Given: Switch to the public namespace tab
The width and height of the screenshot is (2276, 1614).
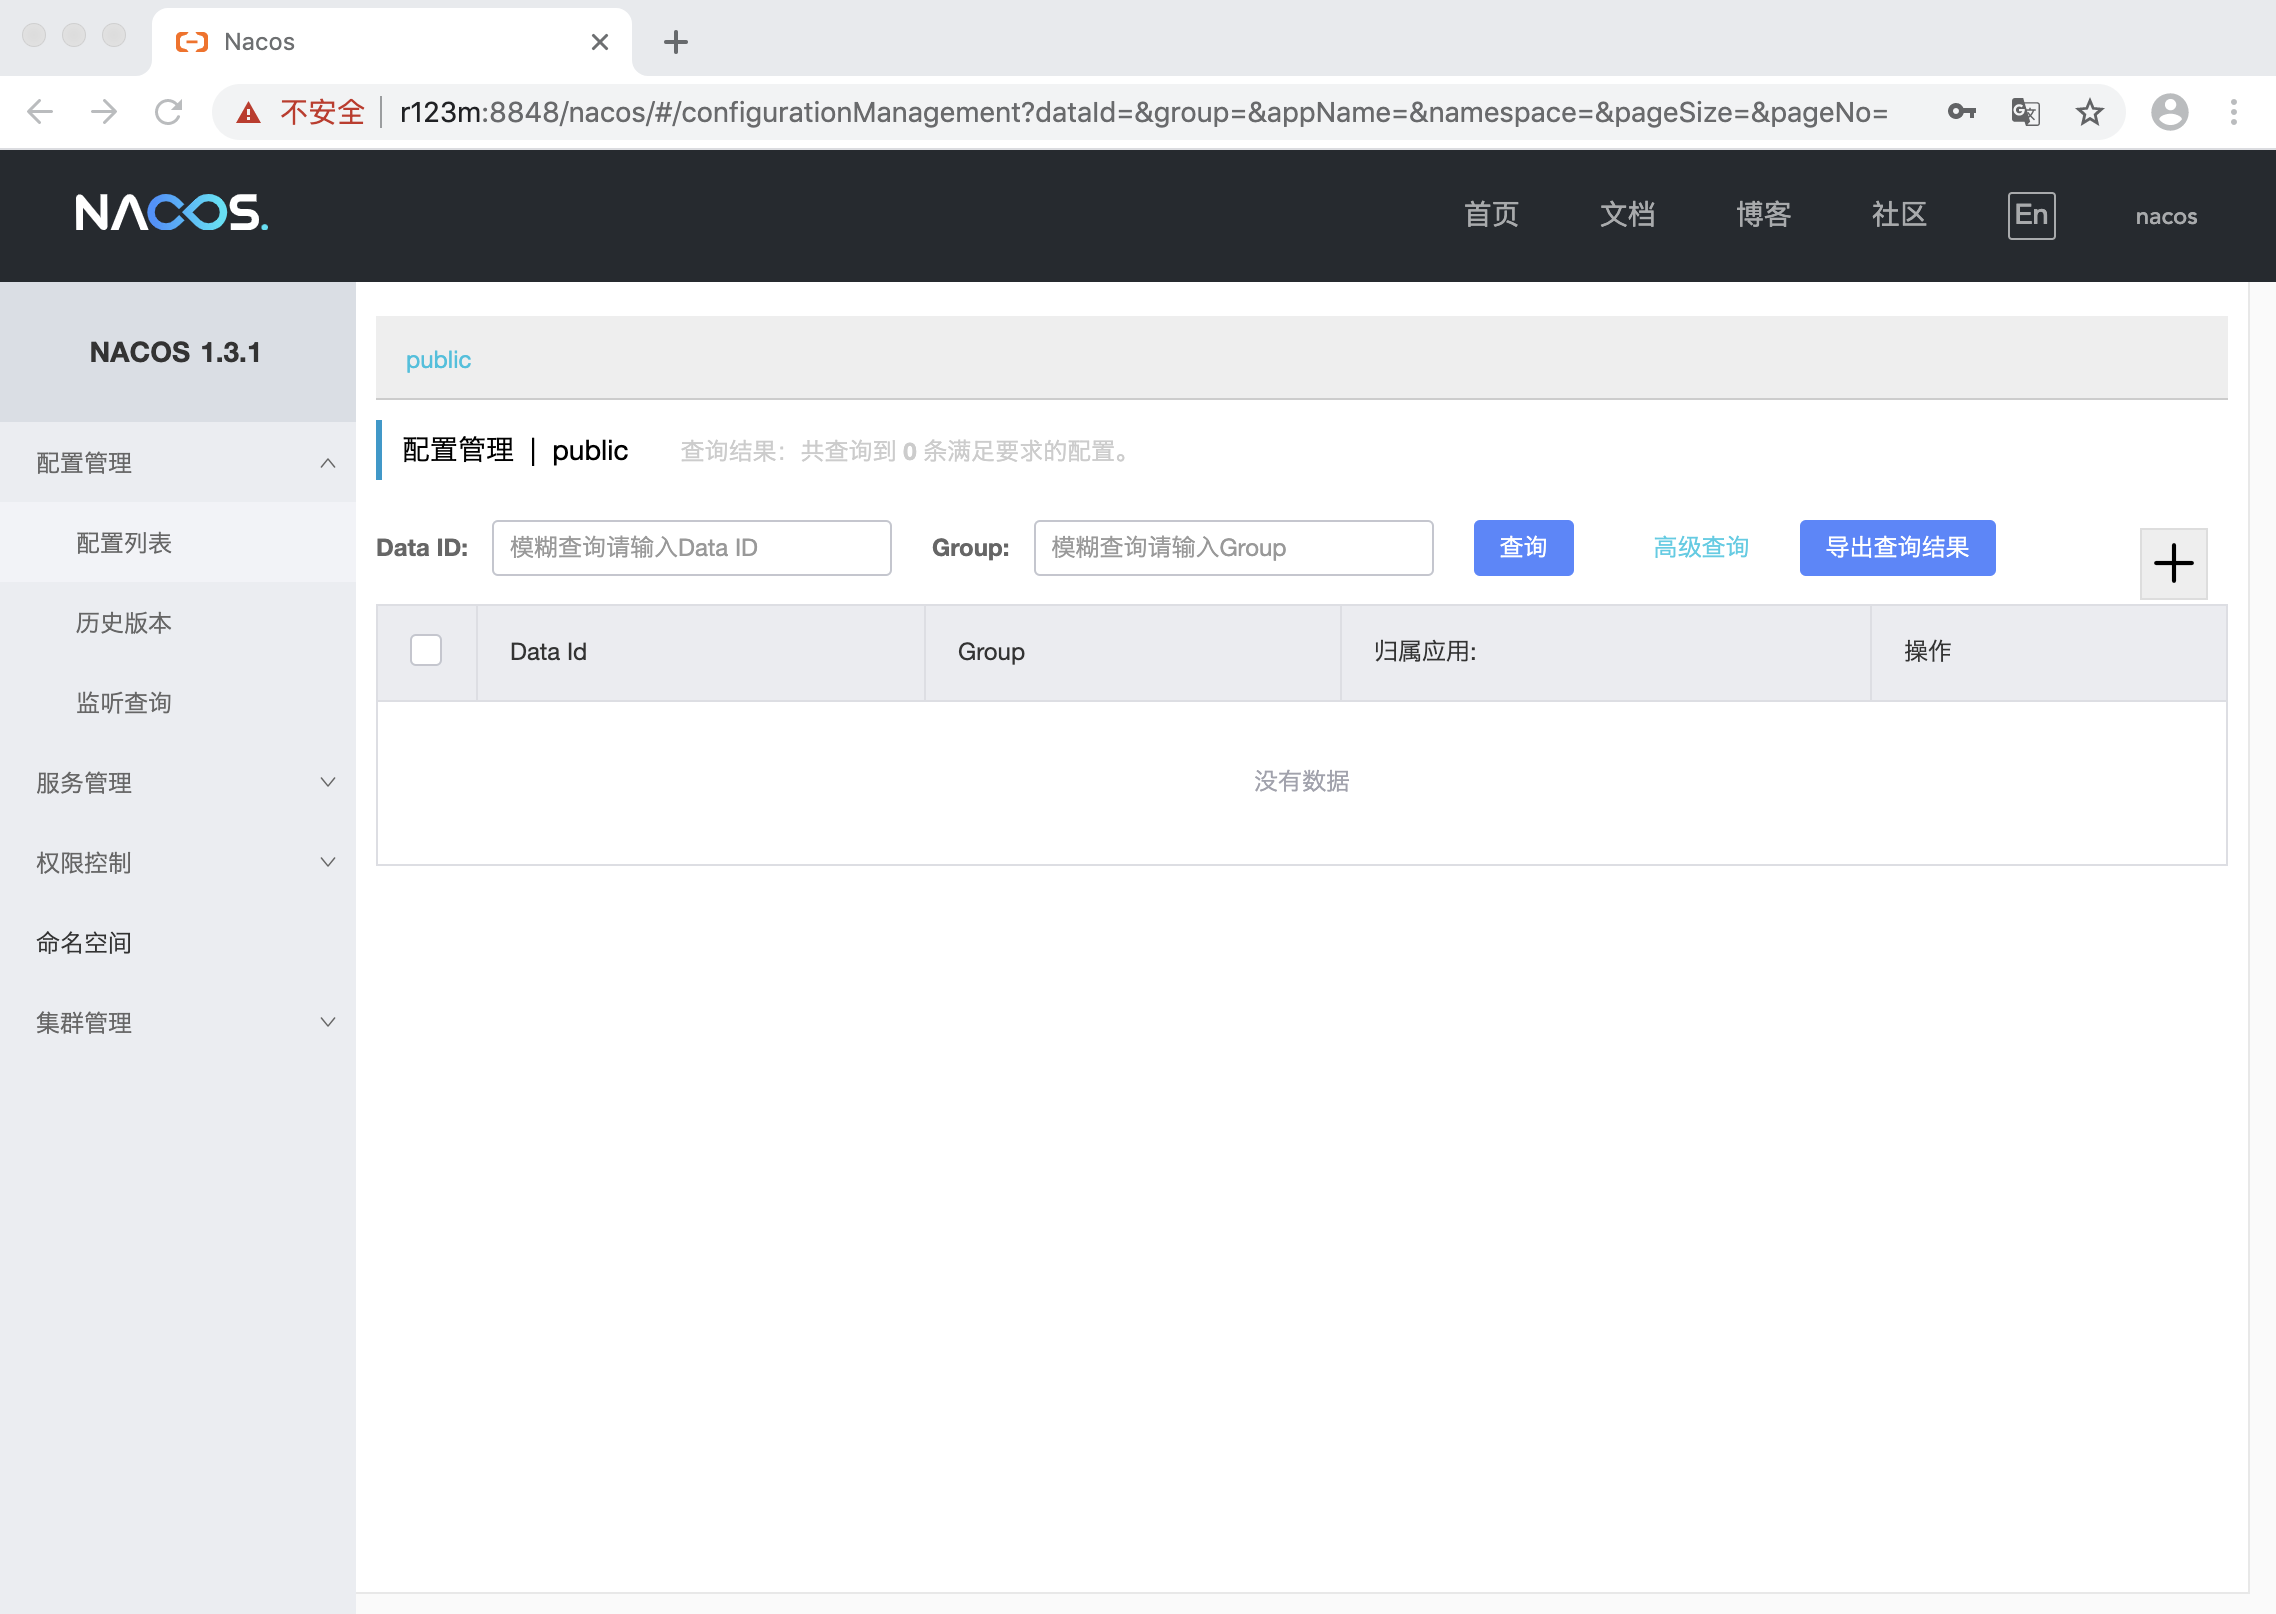Looking at the screenshot, I should point(438,359).
